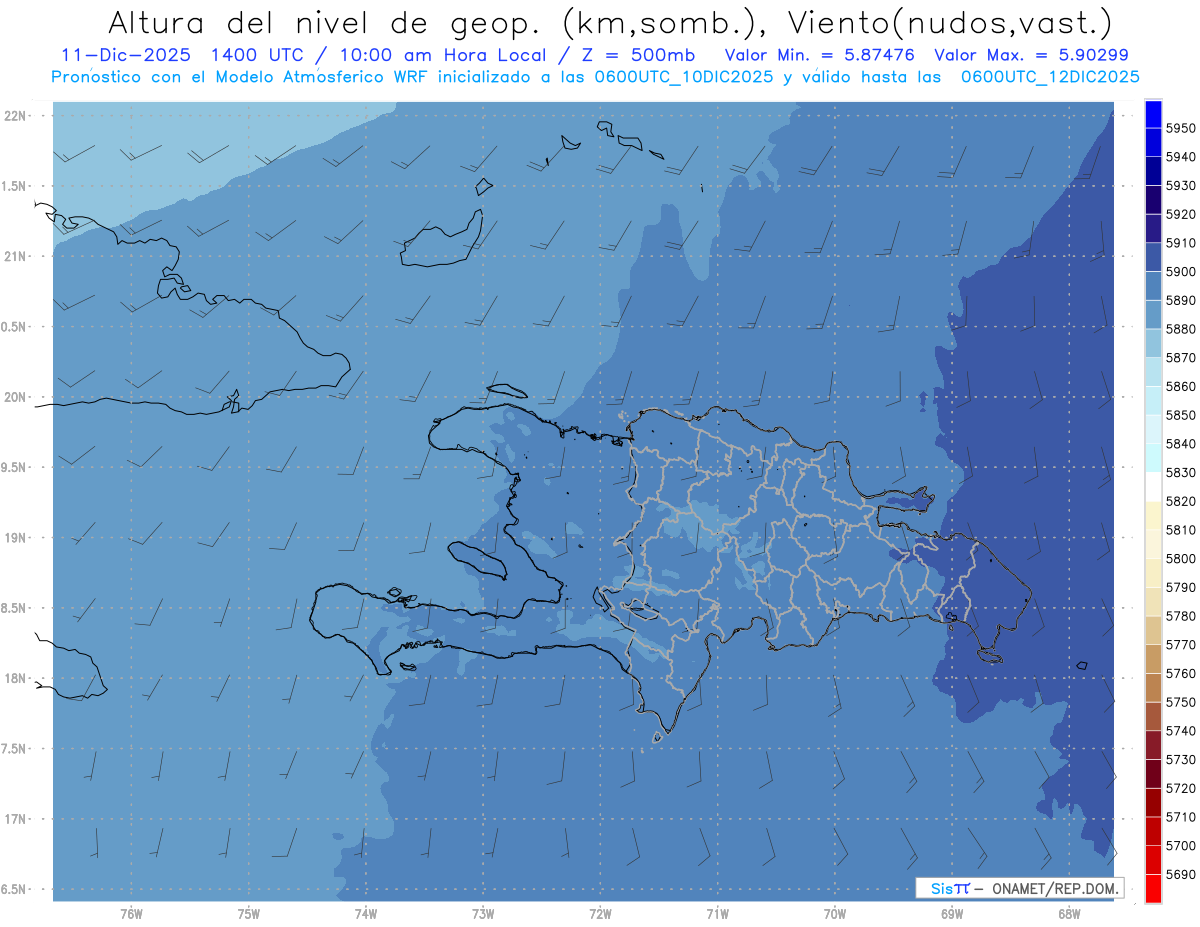Screen dimensions: 1200x927
Task: Click the '68W' longitude label
Action: pyautogui.click(x=1069, y=914)
